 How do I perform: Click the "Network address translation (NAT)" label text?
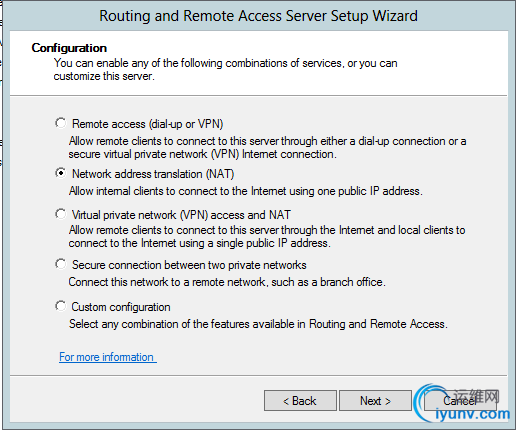153,174
